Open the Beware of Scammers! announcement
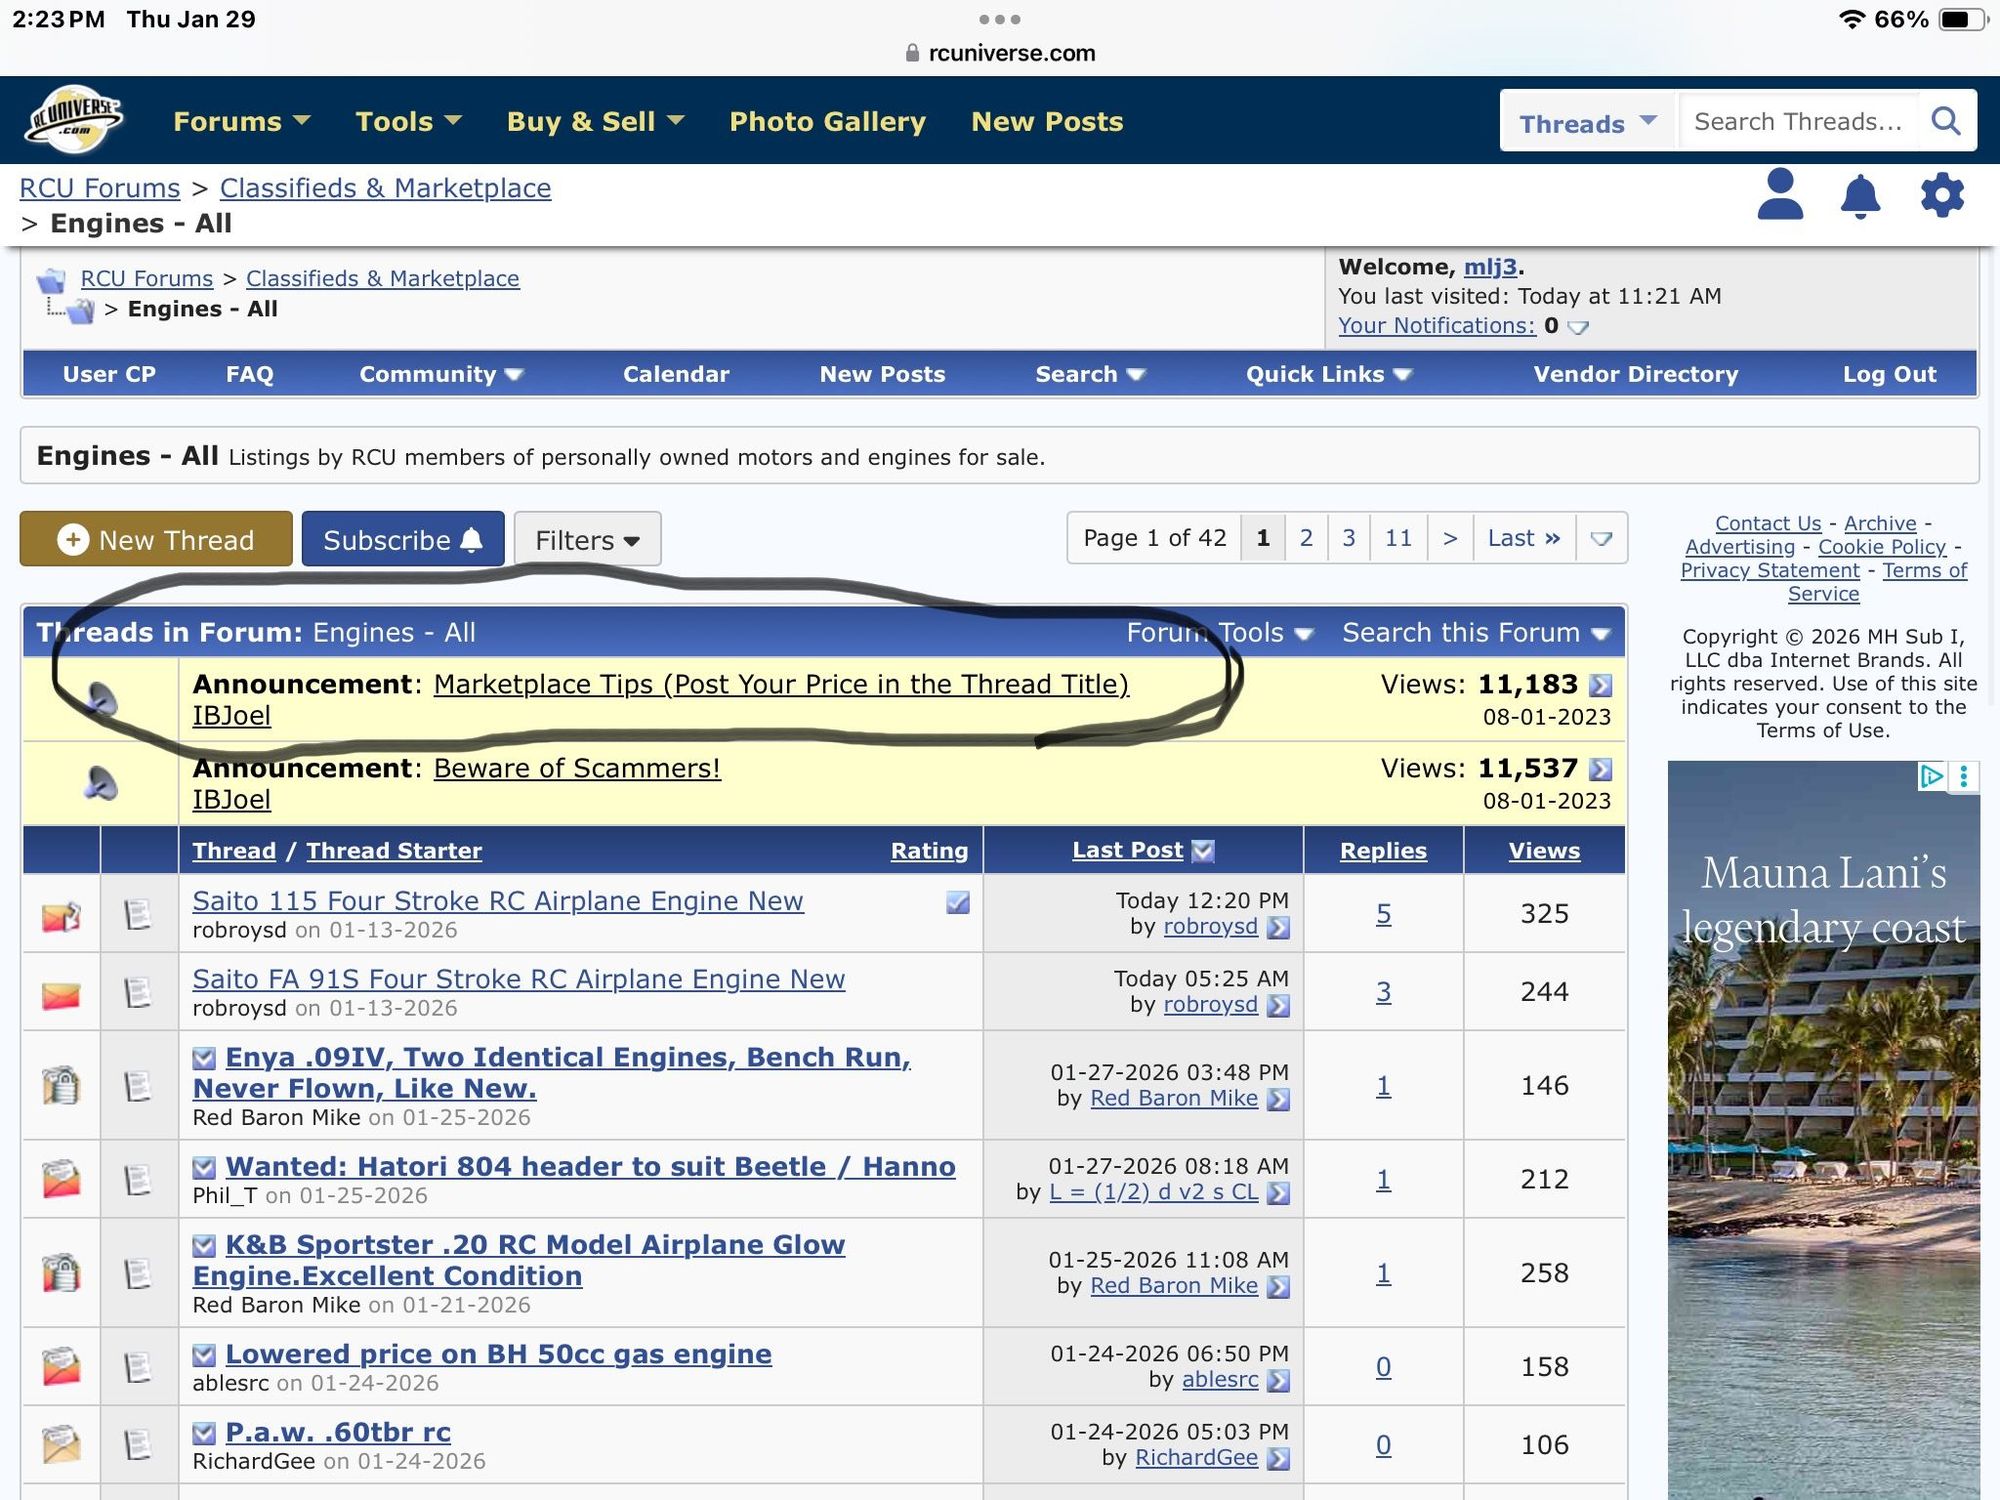2000x1500 pixels. tap(576, 768)
